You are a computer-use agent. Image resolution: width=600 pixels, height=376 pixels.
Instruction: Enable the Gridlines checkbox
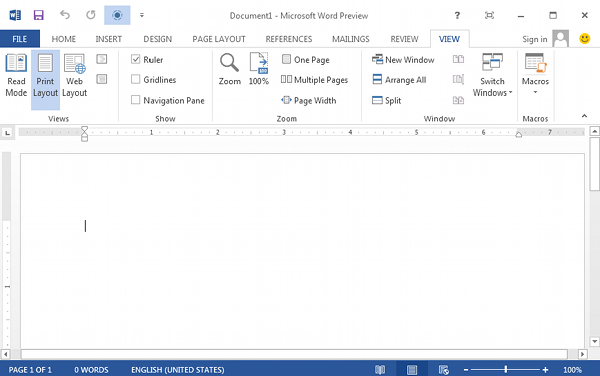point(135,79)
